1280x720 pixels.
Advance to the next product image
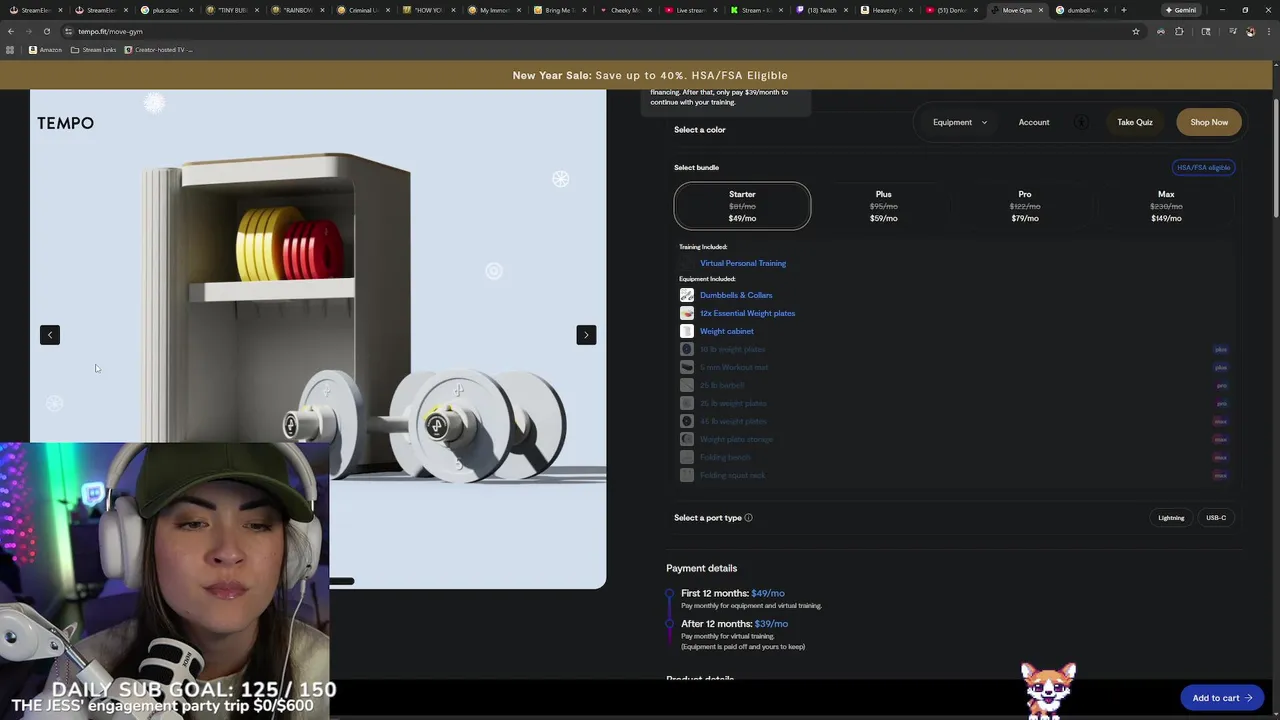pos(586,335)
